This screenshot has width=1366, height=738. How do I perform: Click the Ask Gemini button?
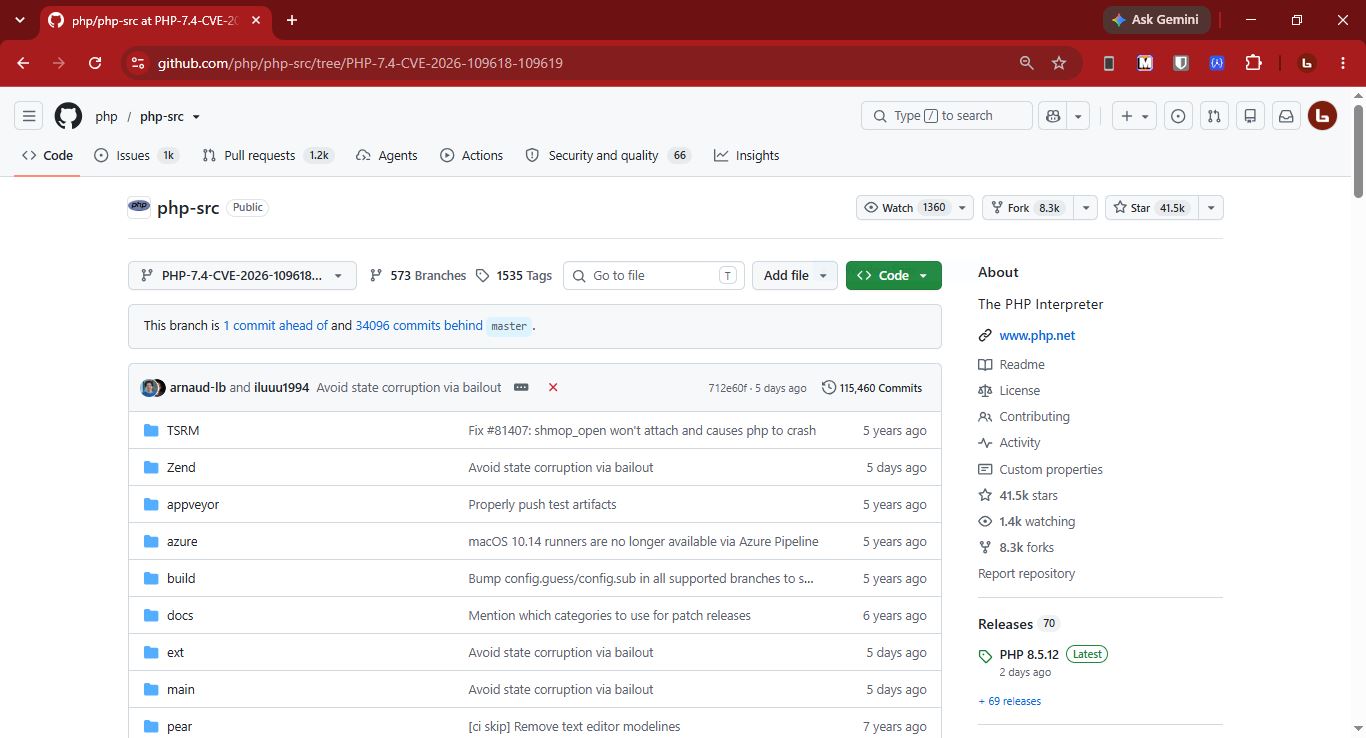[1157, 20]
